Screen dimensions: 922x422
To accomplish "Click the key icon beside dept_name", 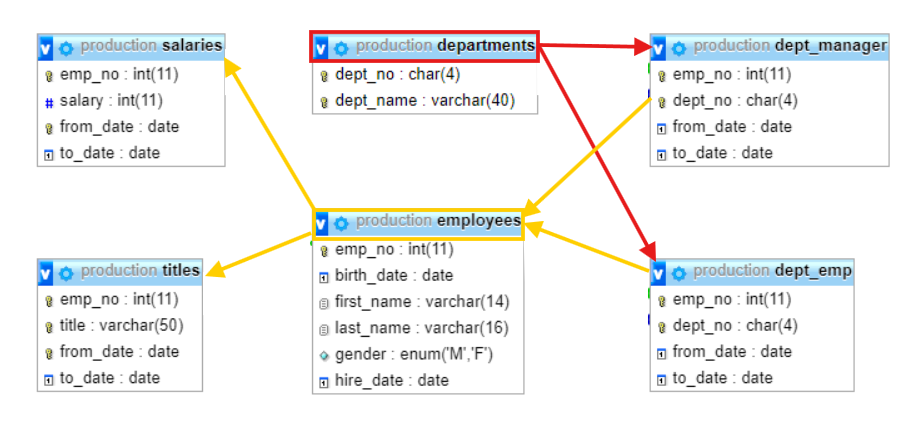I will click(x=324, y=102).
